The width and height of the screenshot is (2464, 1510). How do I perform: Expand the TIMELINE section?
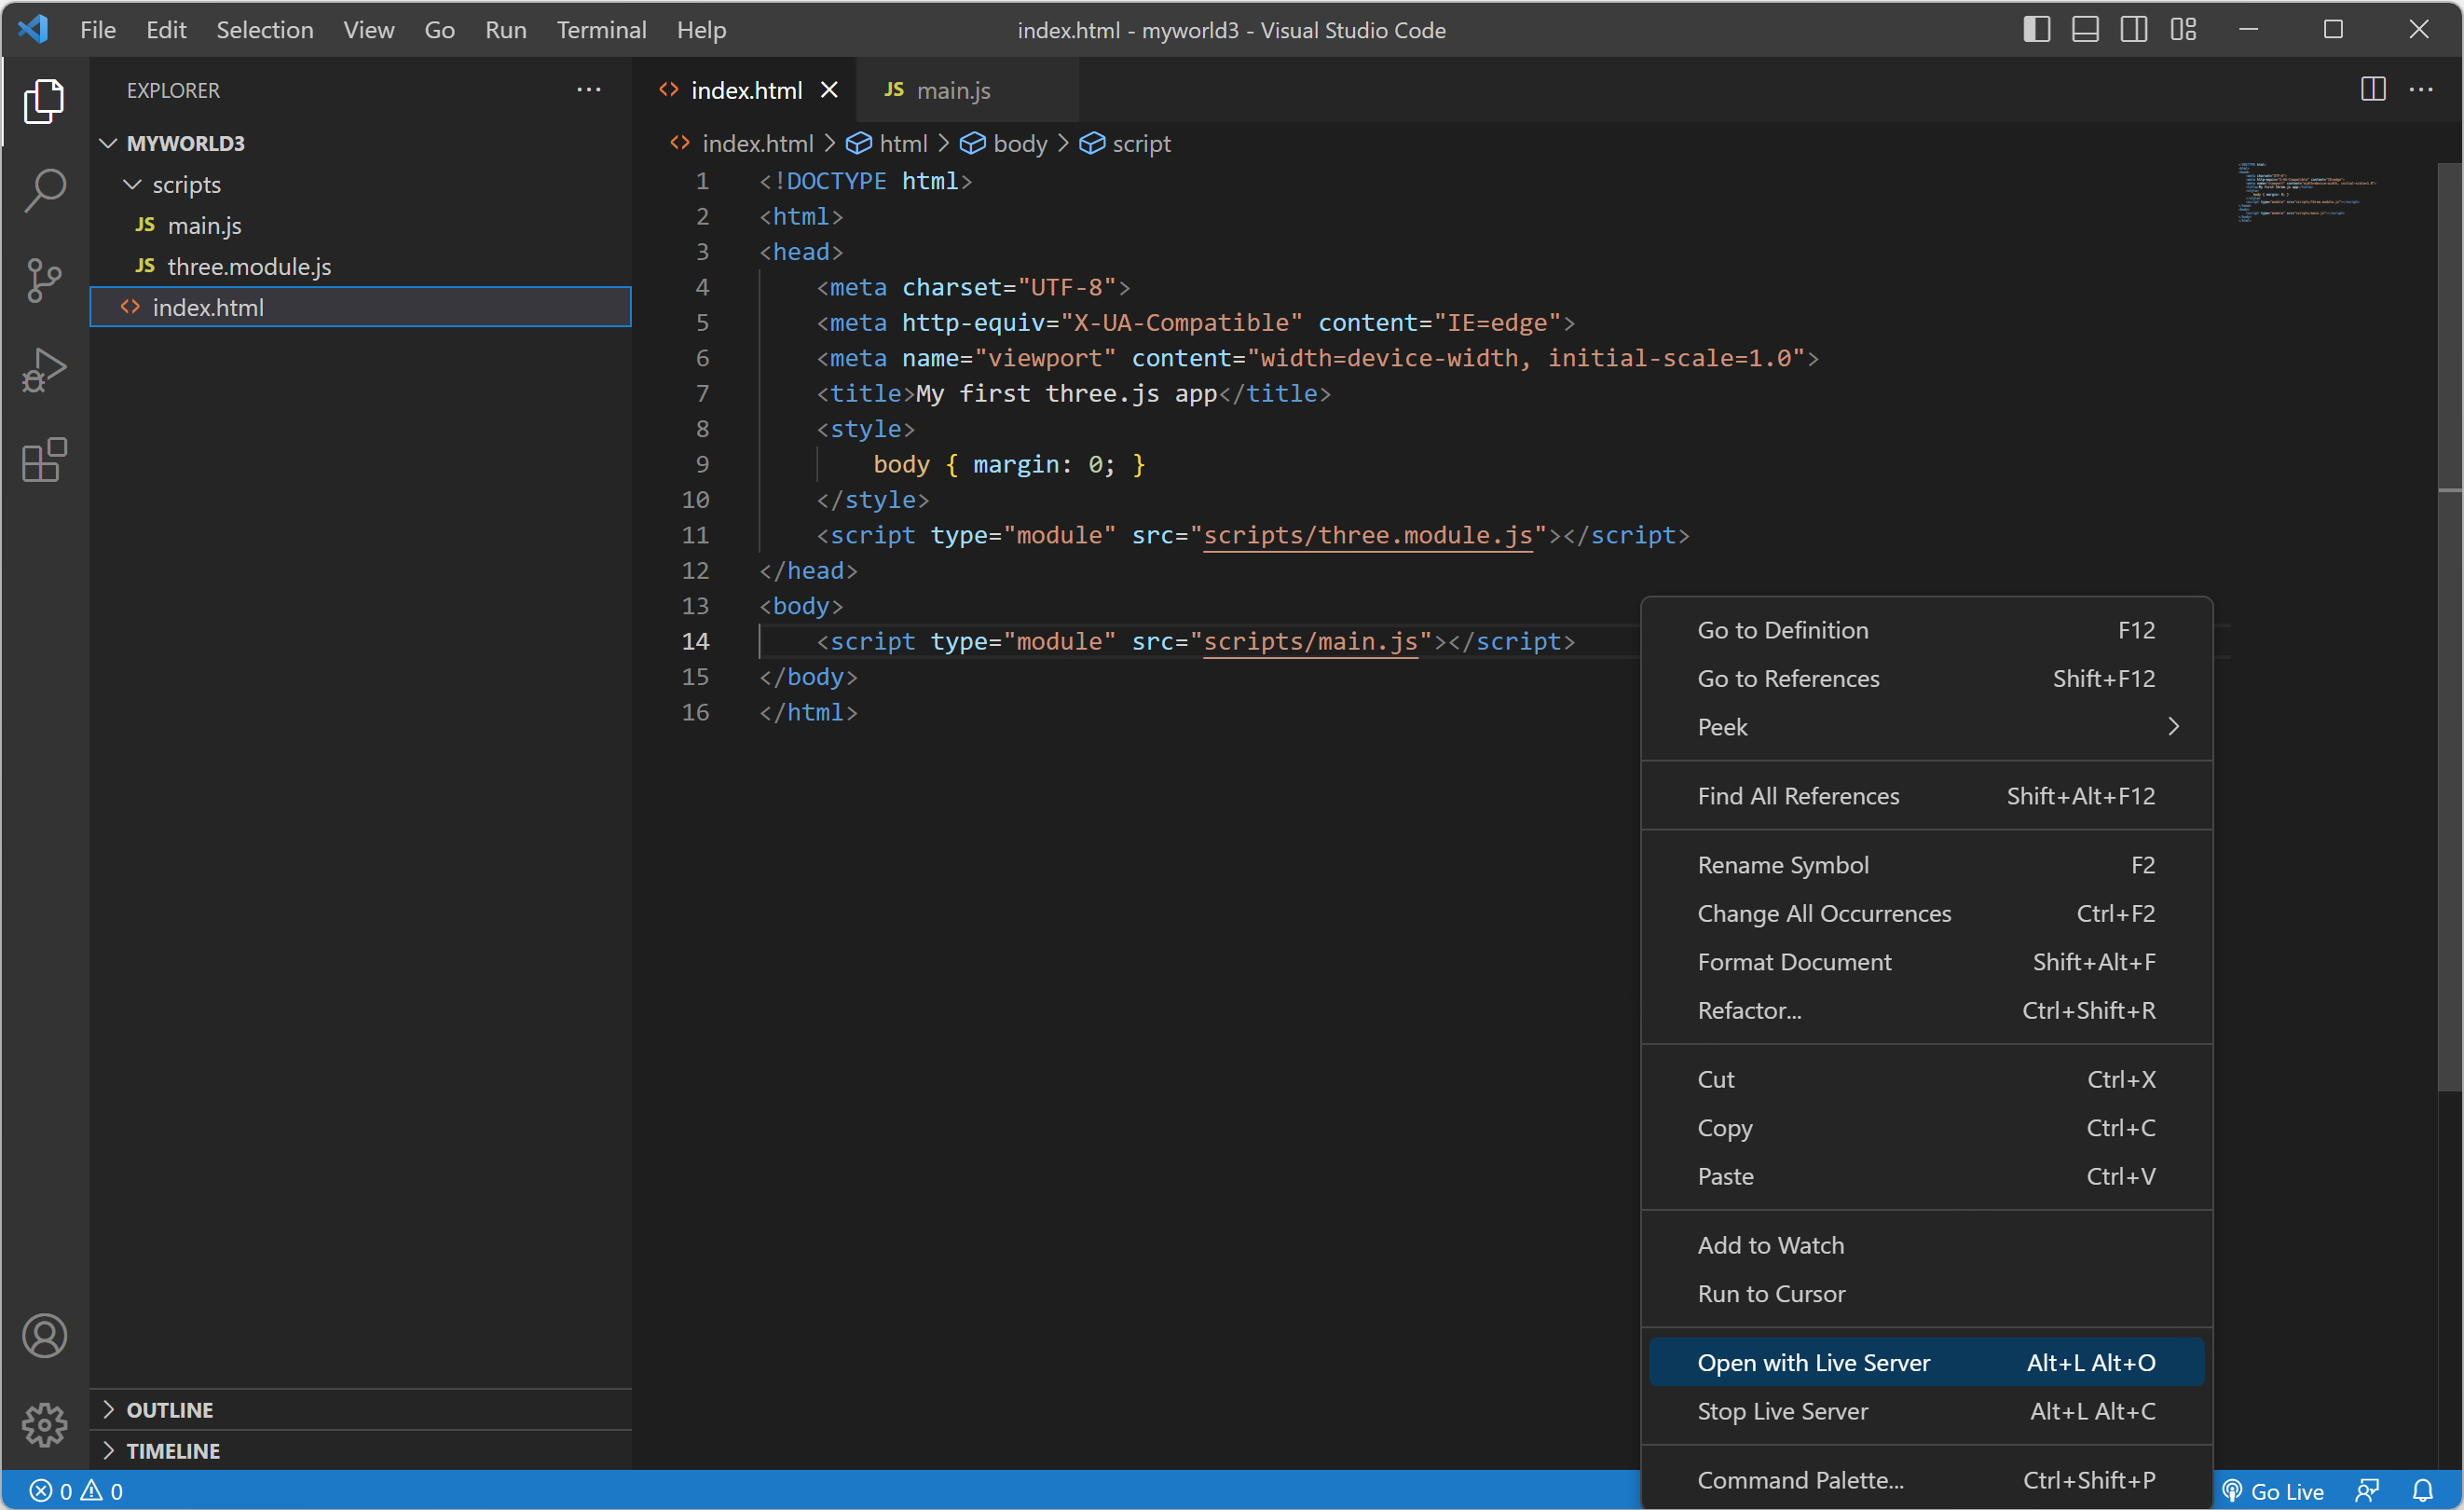click(172, 1450)
